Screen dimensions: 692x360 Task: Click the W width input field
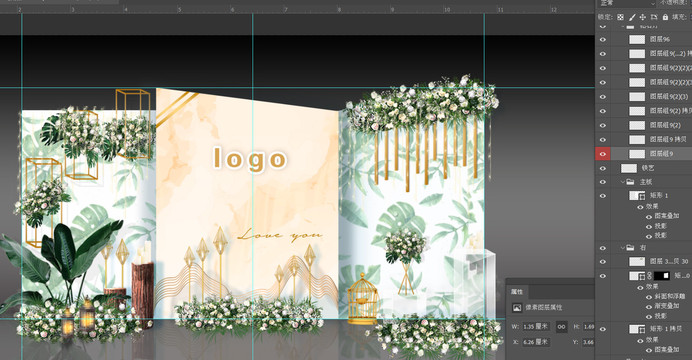pos(536,327)
